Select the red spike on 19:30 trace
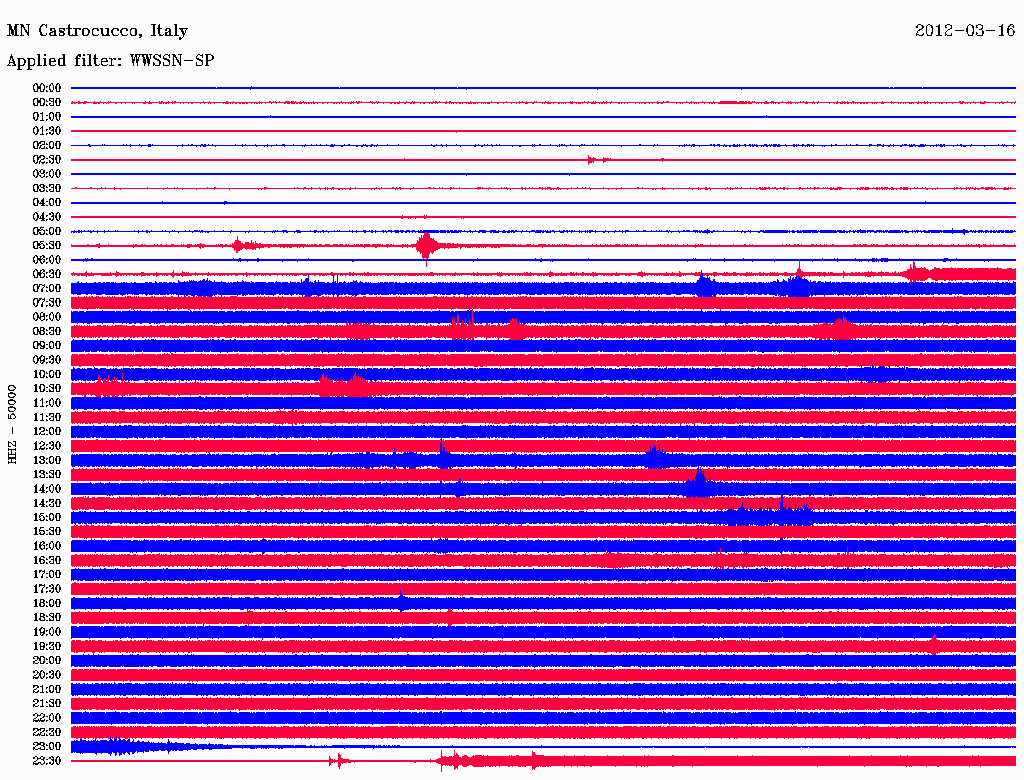Screen dimensions: 1024x780 [x=935, y=645]
